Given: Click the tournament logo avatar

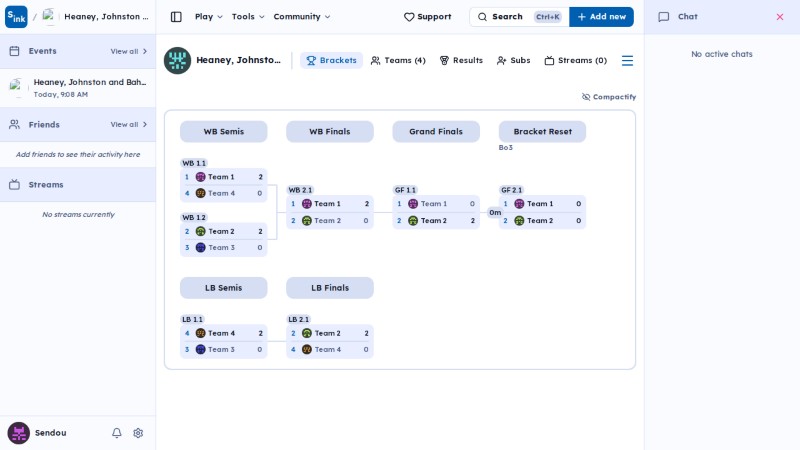Looking at the screenshot, I should coord(177,60).
